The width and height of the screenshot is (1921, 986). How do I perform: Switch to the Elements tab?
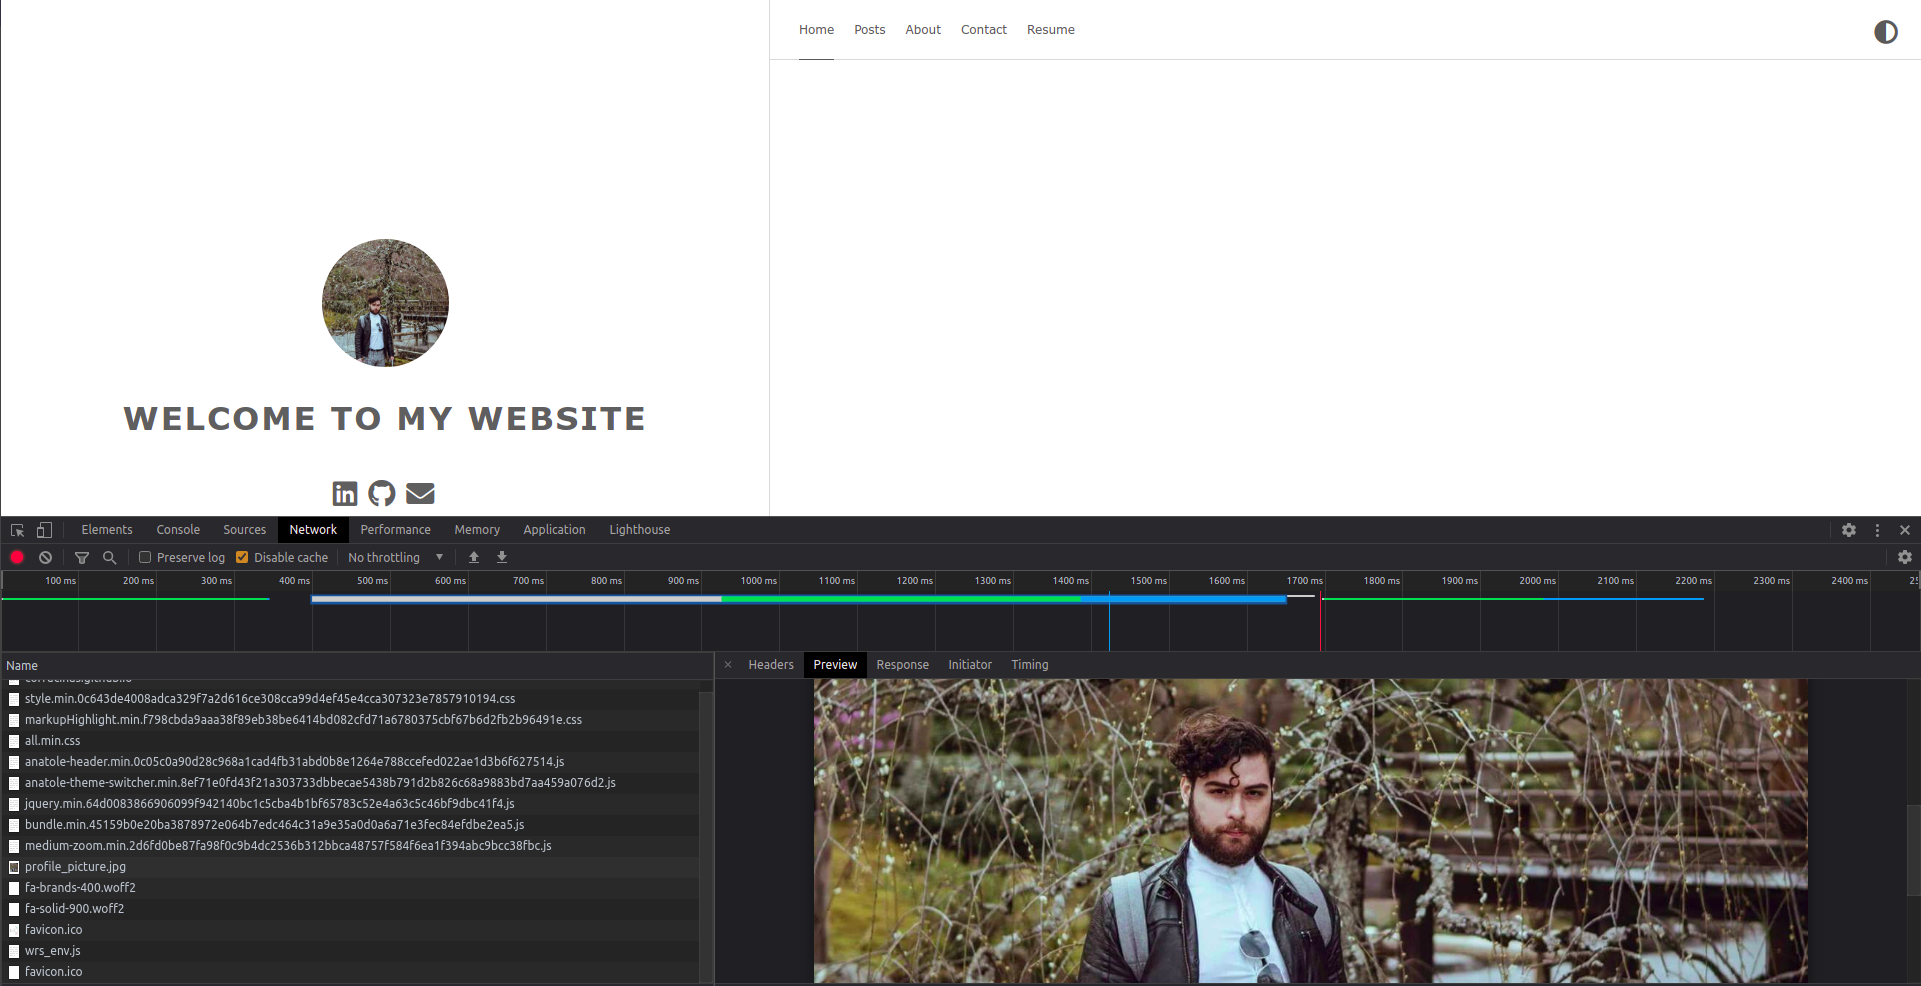tap(107, 530)
